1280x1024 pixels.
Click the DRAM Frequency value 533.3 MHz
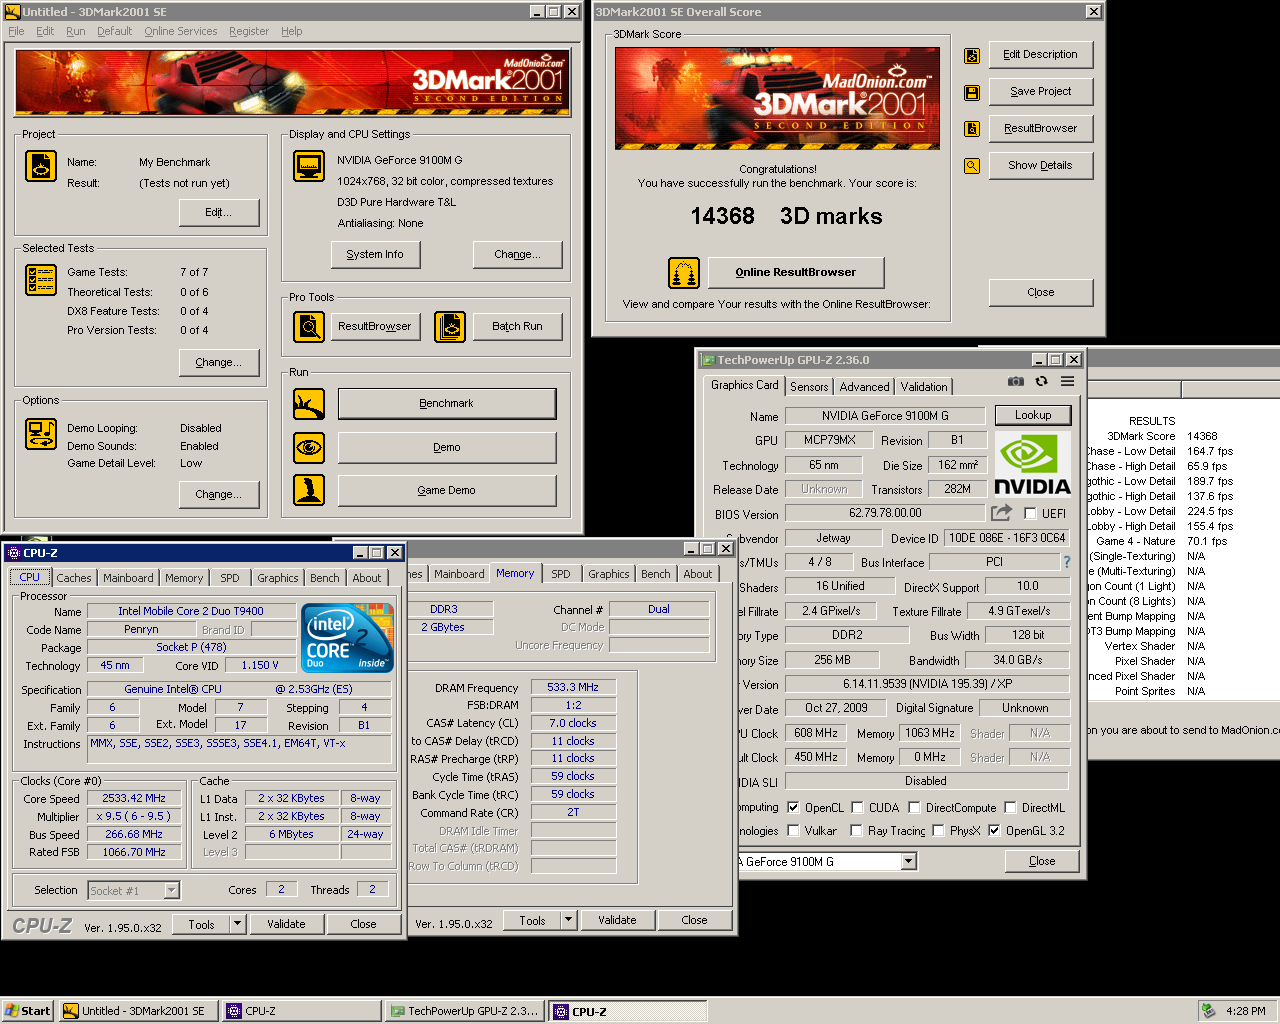pos(573,688)
